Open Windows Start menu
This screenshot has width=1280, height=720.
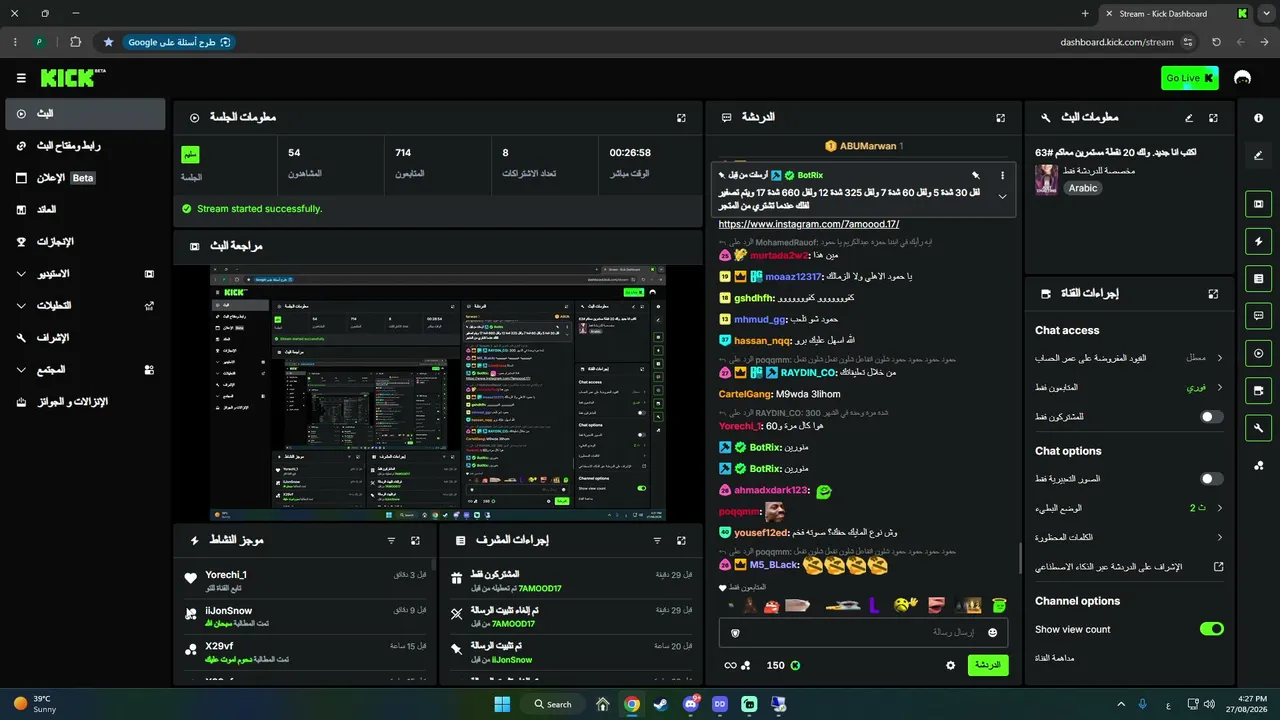(x=502, y=704)
